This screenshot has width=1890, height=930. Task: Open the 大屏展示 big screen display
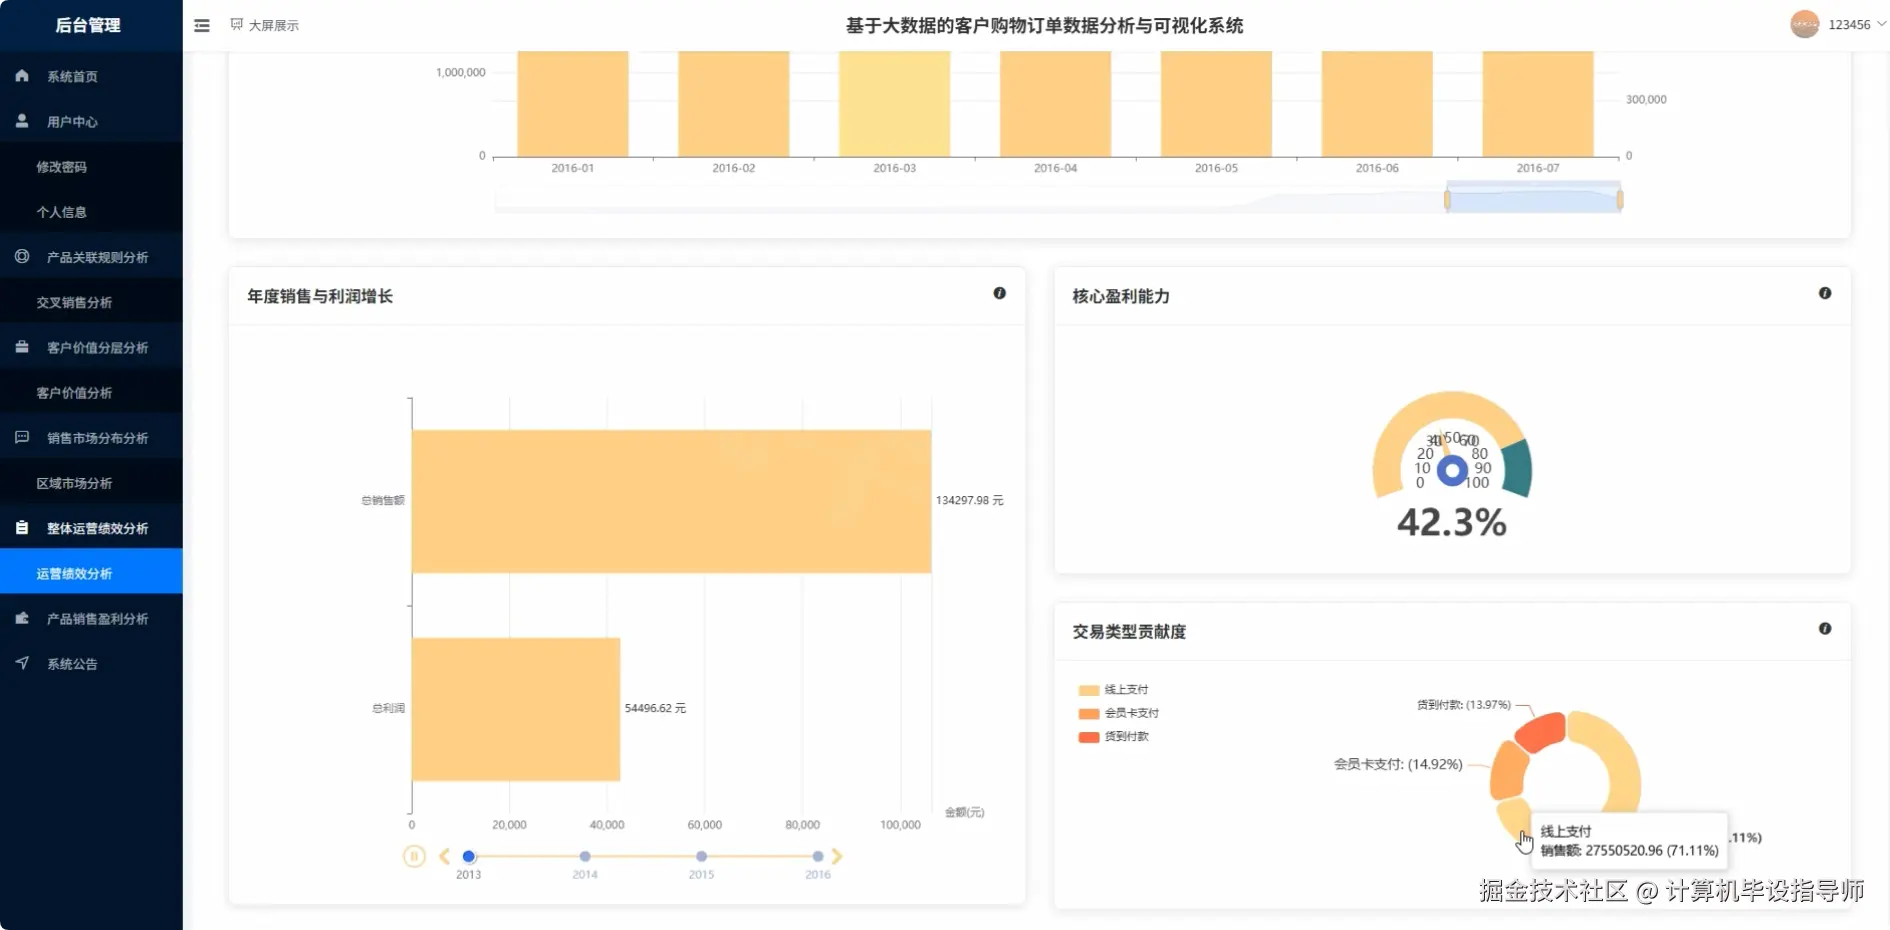pos(264,25)
